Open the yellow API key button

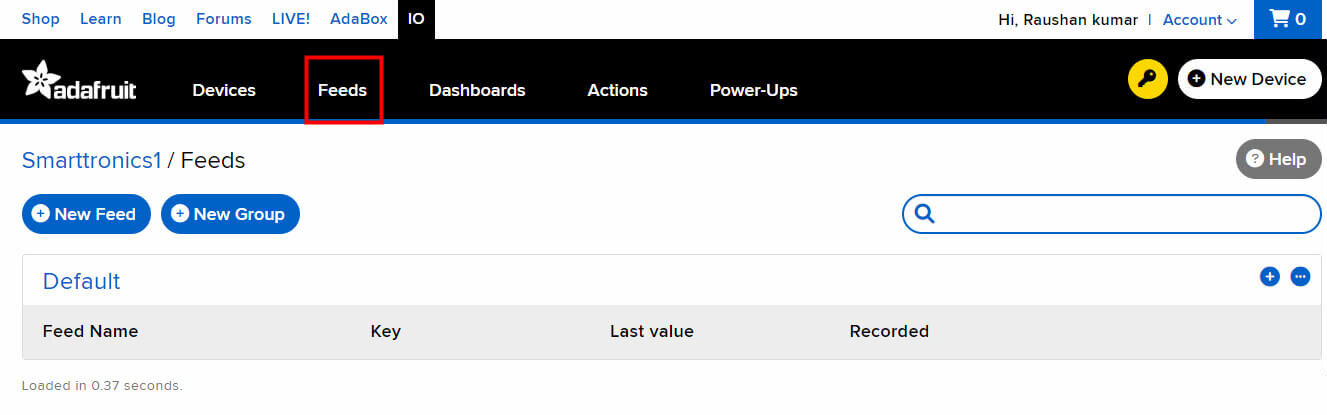(1147, 79)
